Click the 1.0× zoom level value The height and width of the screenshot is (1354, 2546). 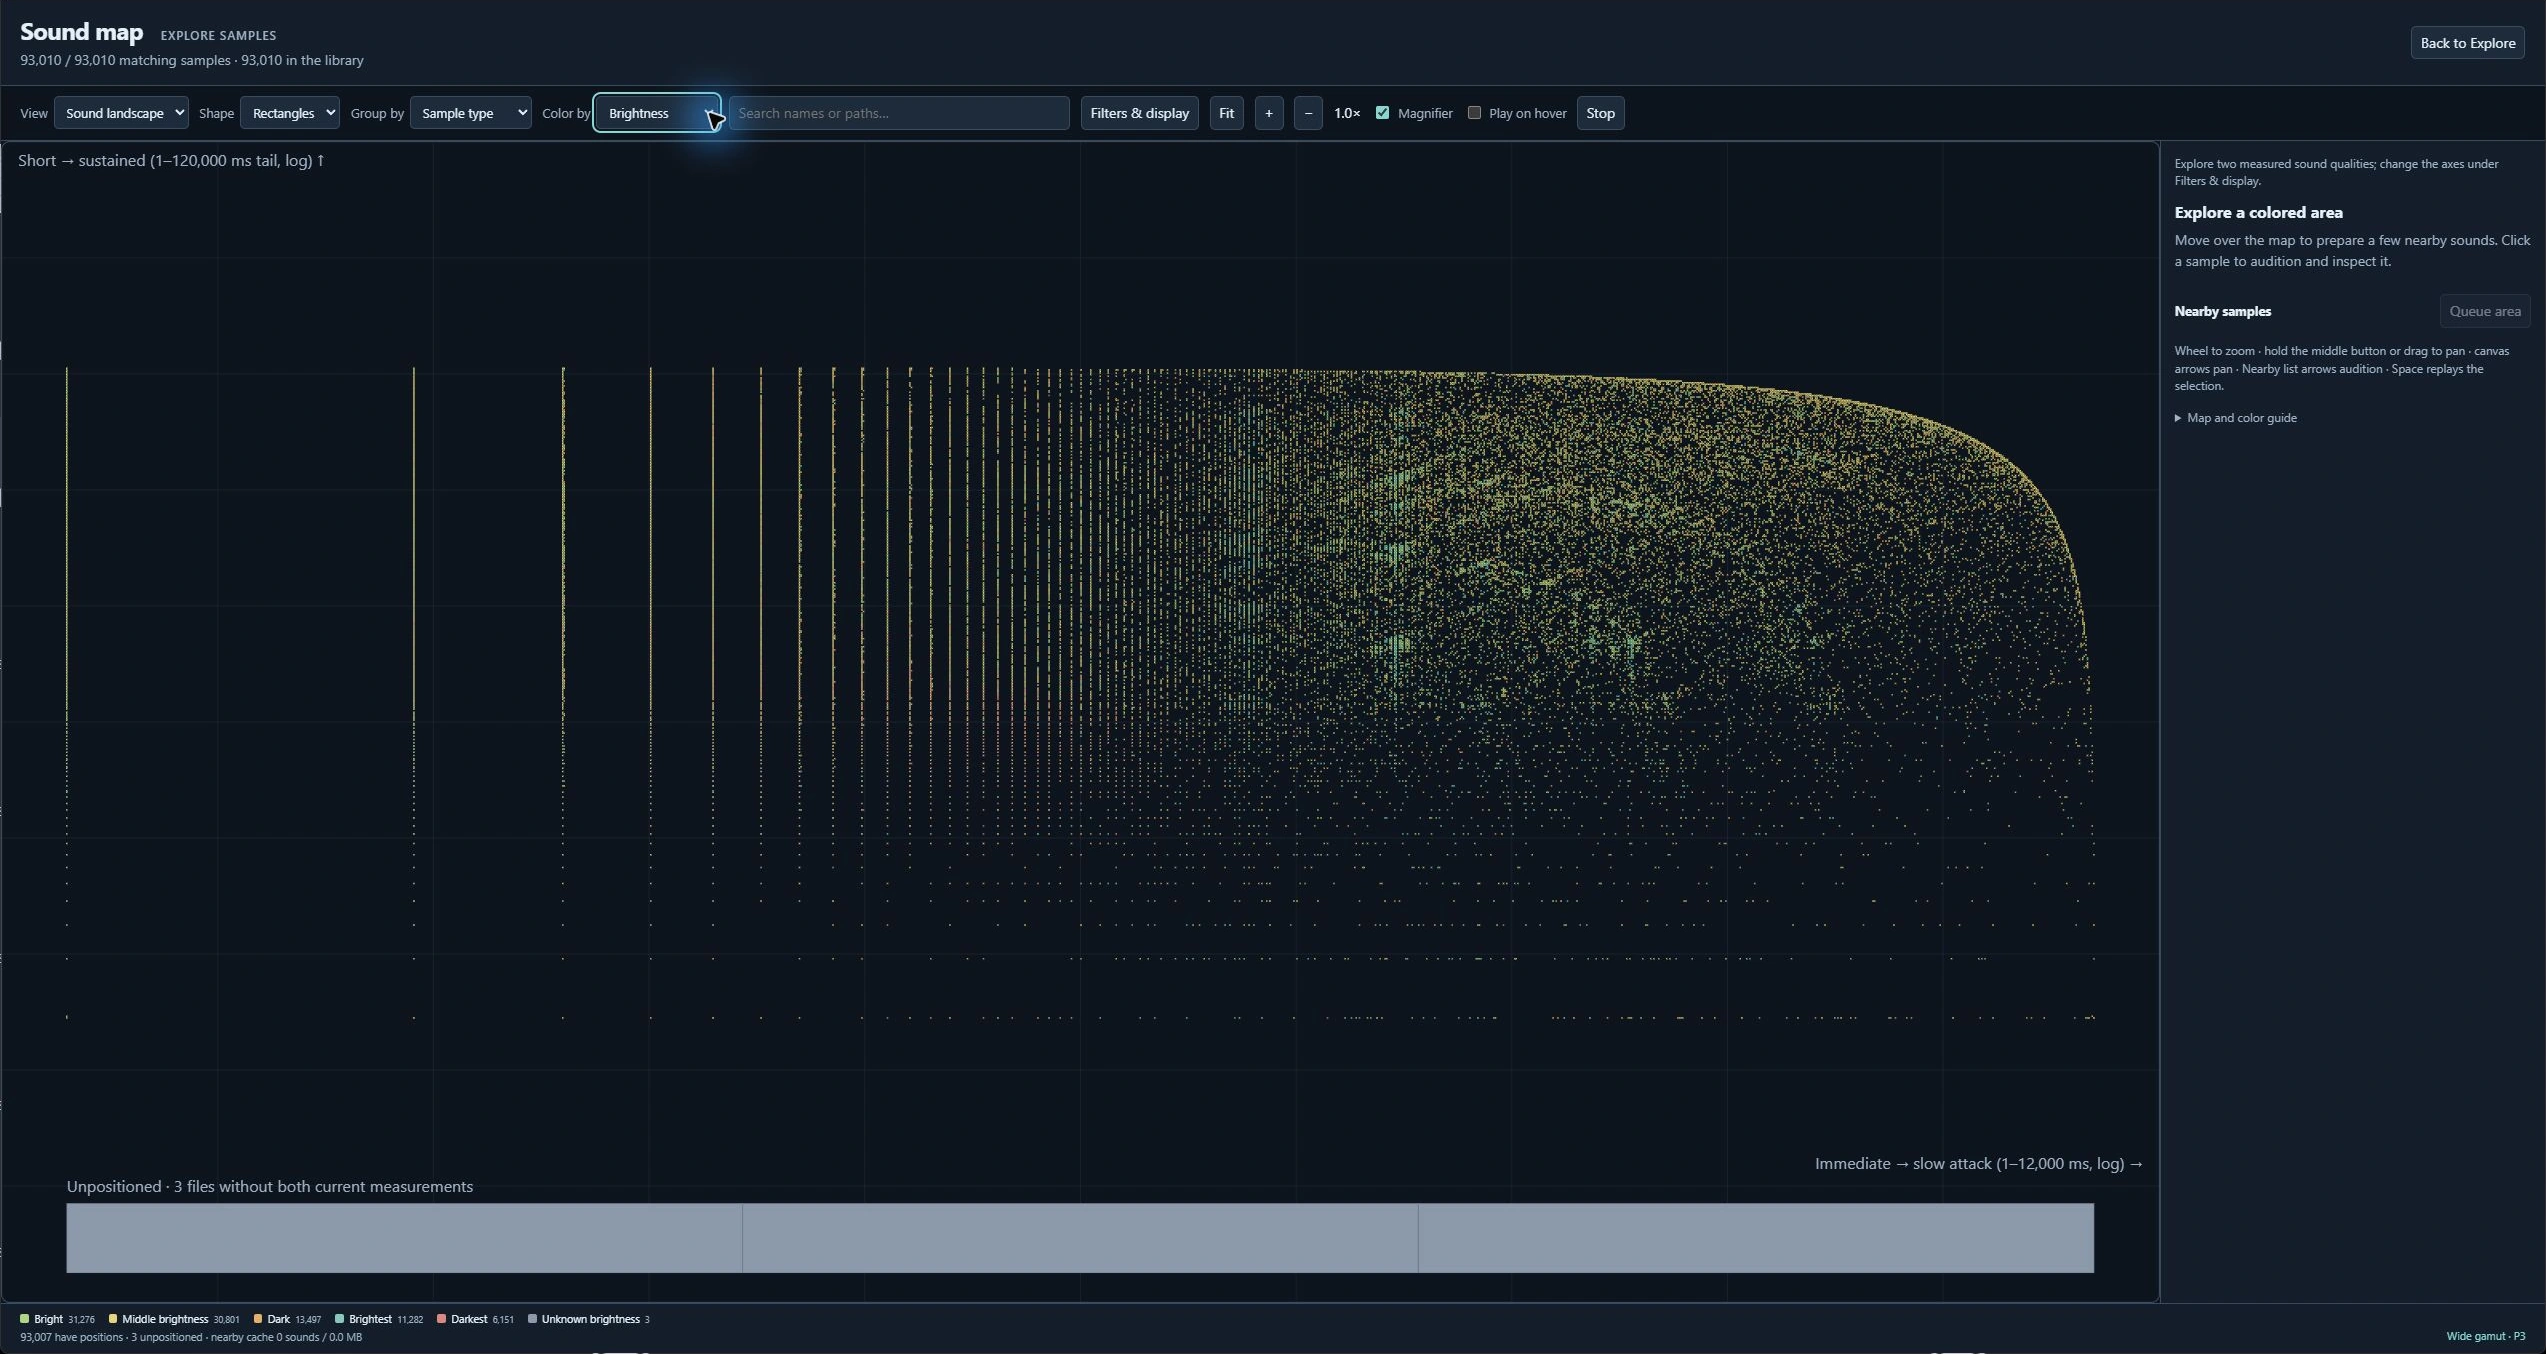coord(1347,113)
